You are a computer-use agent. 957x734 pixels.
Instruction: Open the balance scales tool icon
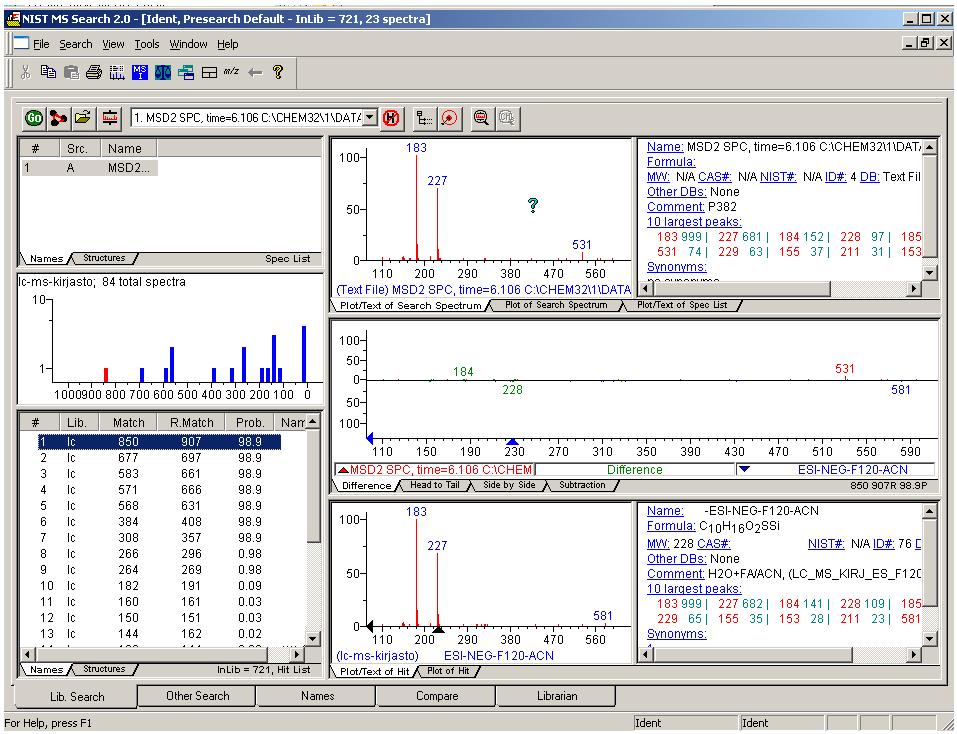[x=163, y=73]
